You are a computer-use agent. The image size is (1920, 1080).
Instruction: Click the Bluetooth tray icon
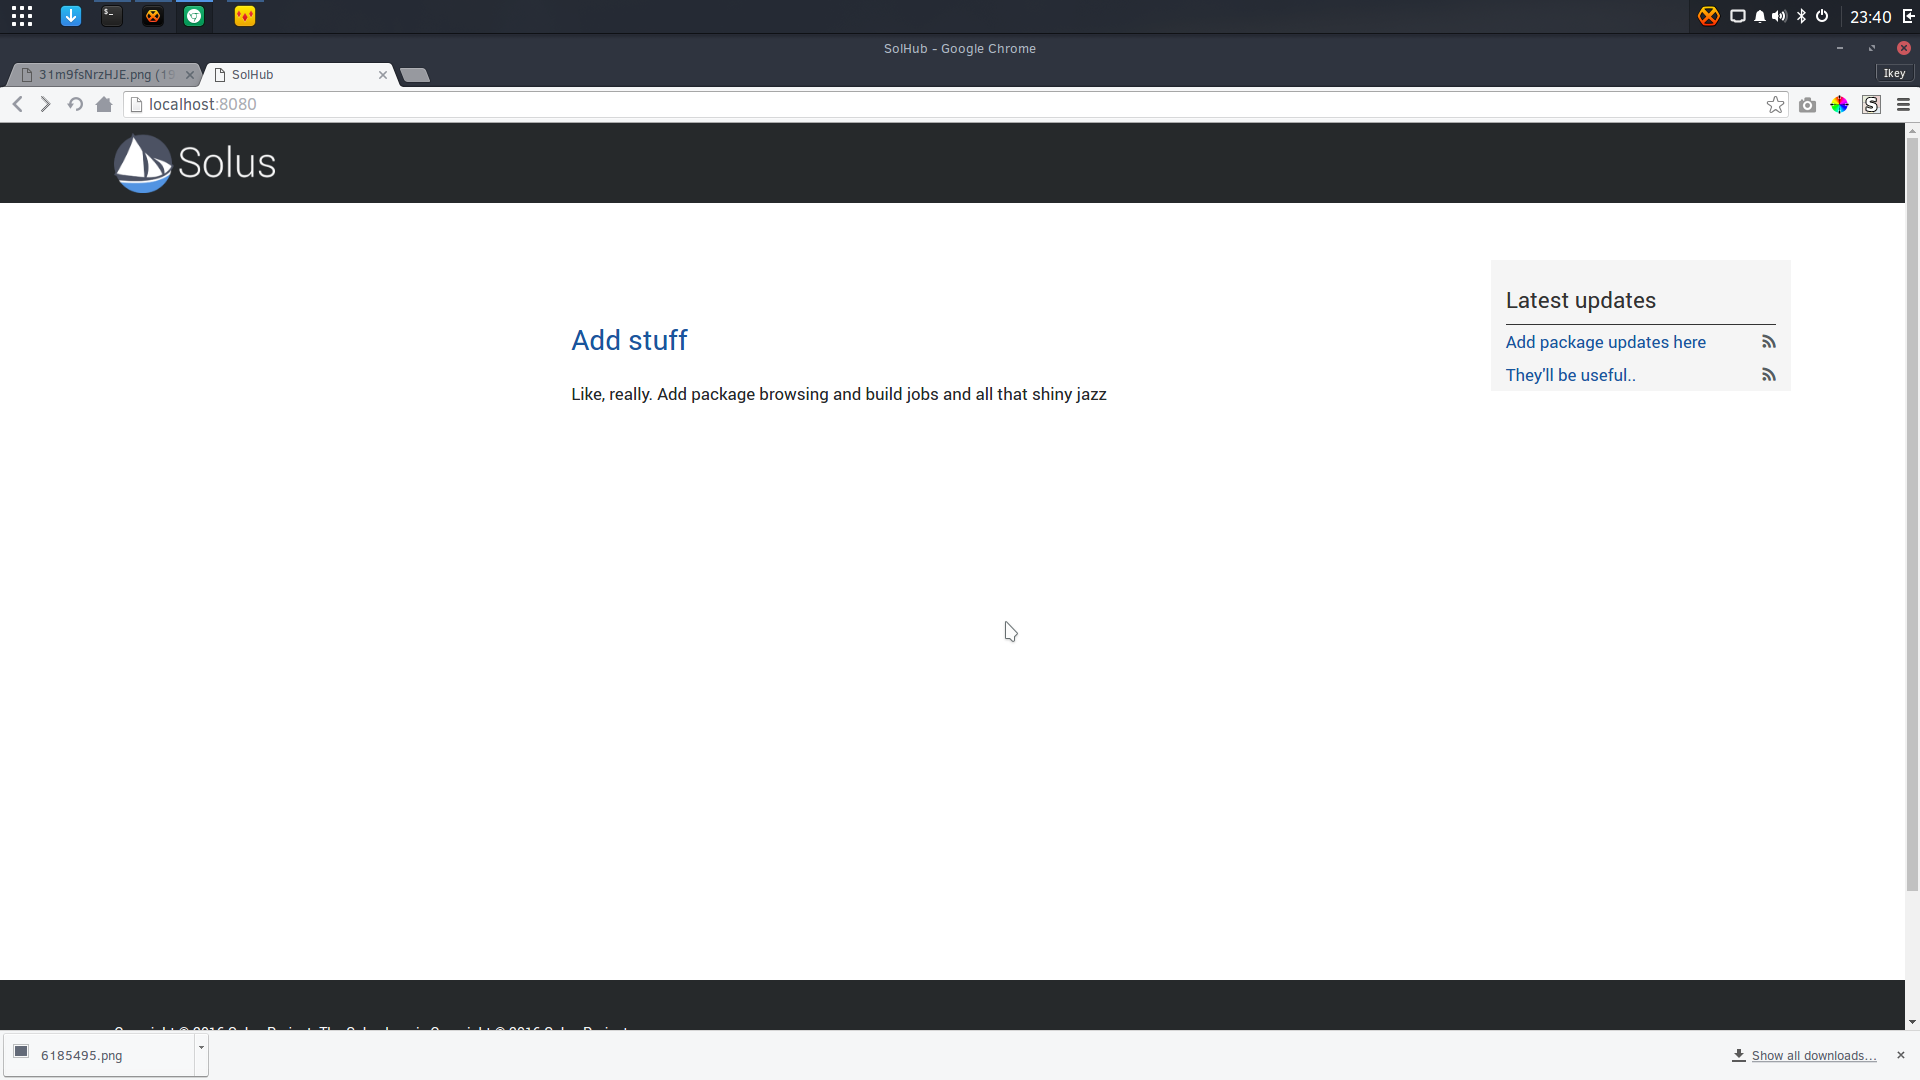pos(1801,16)
